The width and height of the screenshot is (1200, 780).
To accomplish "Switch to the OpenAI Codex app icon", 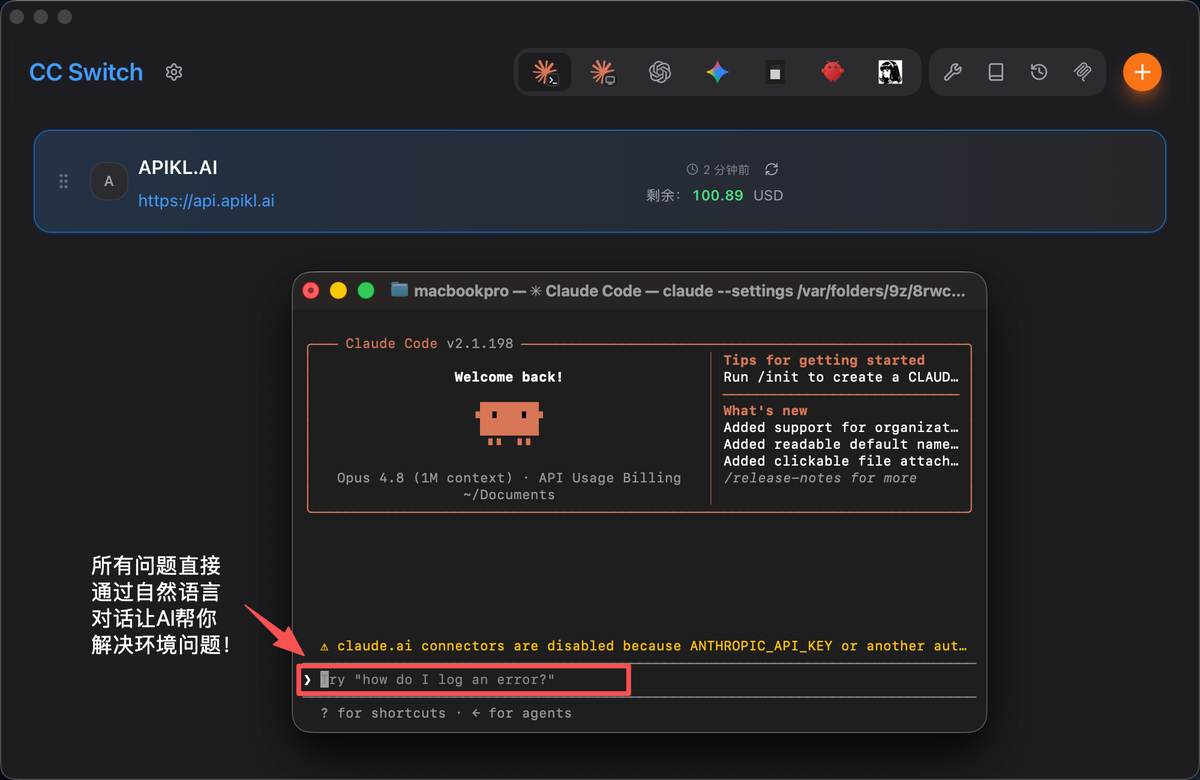I will [659, 72].
